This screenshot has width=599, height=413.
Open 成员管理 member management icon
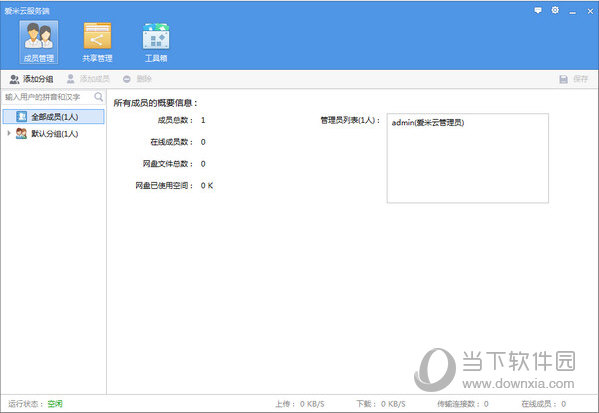click(39, 42)
